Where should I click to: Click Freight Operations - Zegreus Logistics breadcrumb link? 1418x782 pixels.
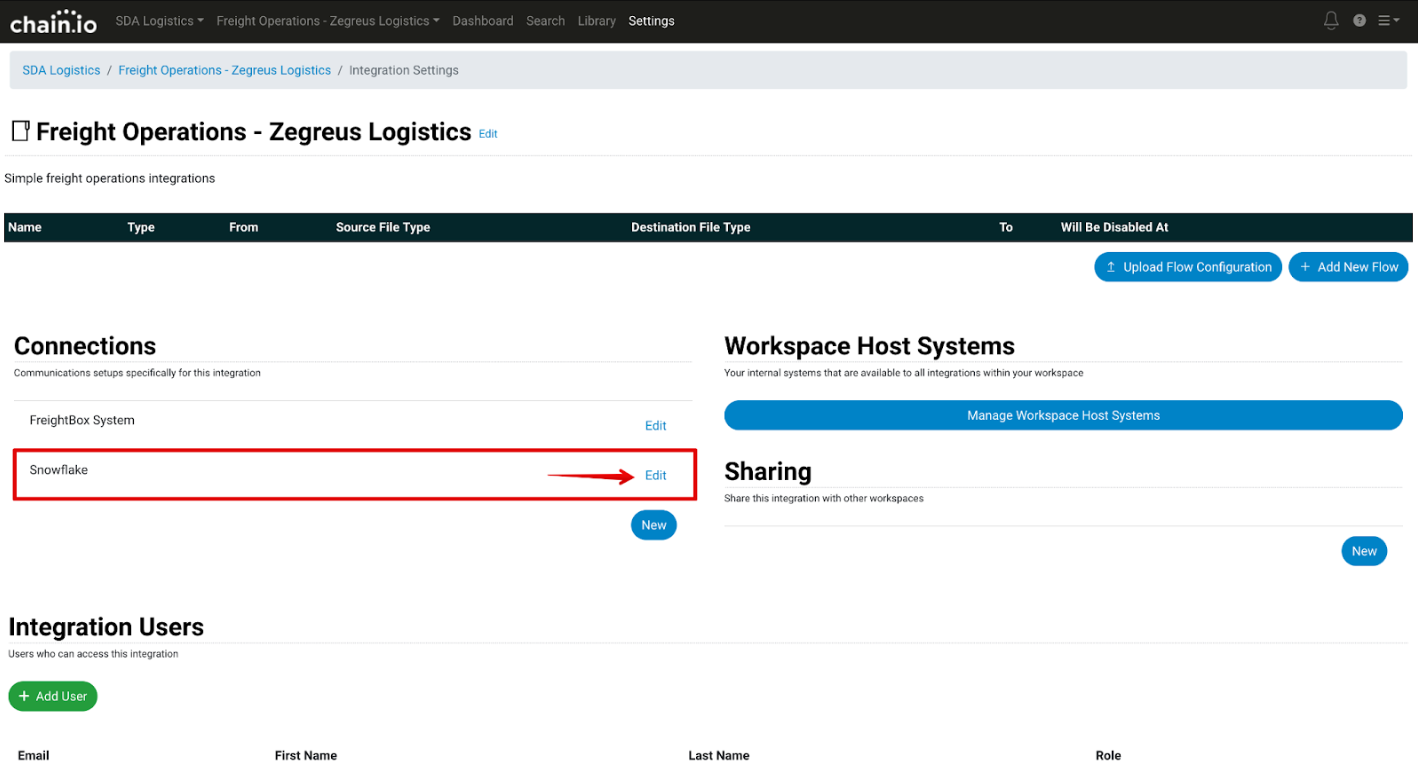(x=225, y=71)
